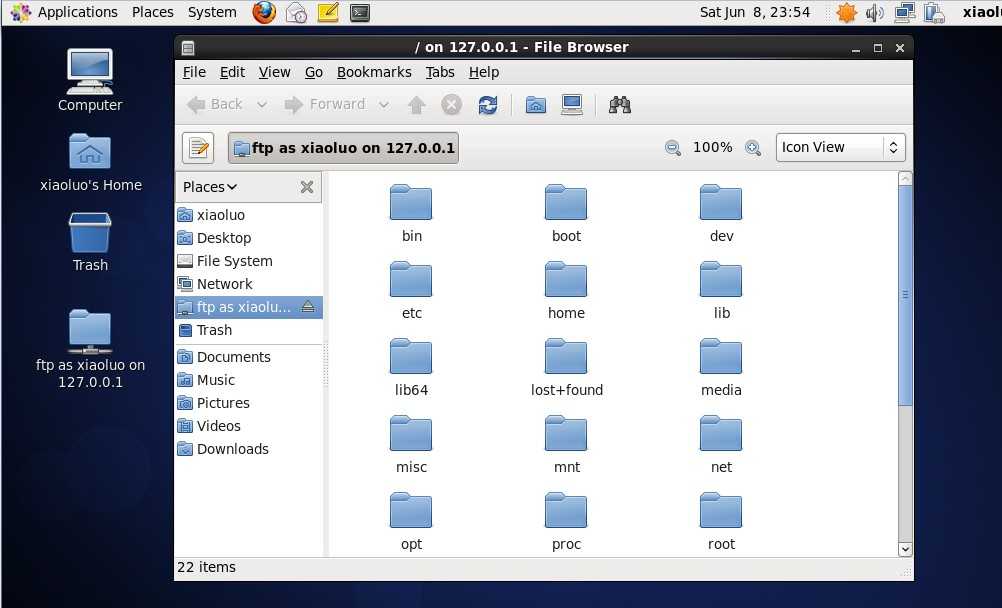Image resolution: width=1002 pixels, height=608 pixels.
Task: Click the vertical scrollbar thumb
Action: click(905, 295)
